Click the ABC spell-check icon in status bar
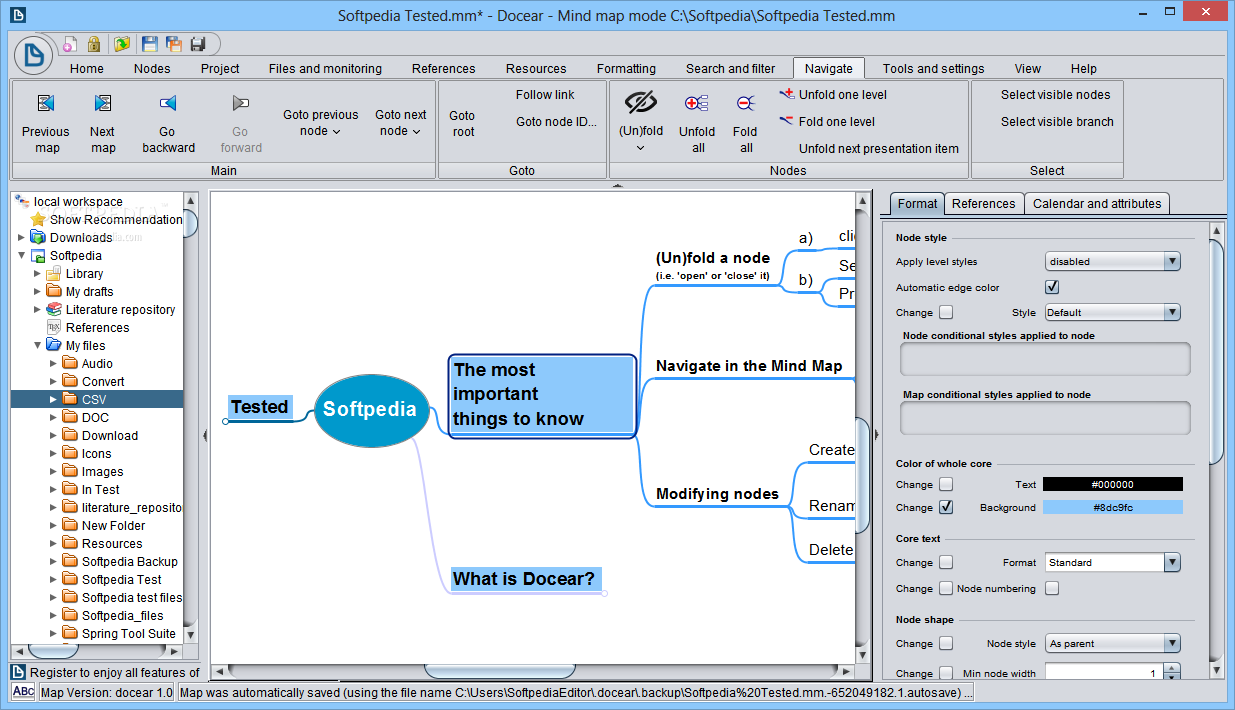This screenshot has width=1235, height=710. pos(24,692)
